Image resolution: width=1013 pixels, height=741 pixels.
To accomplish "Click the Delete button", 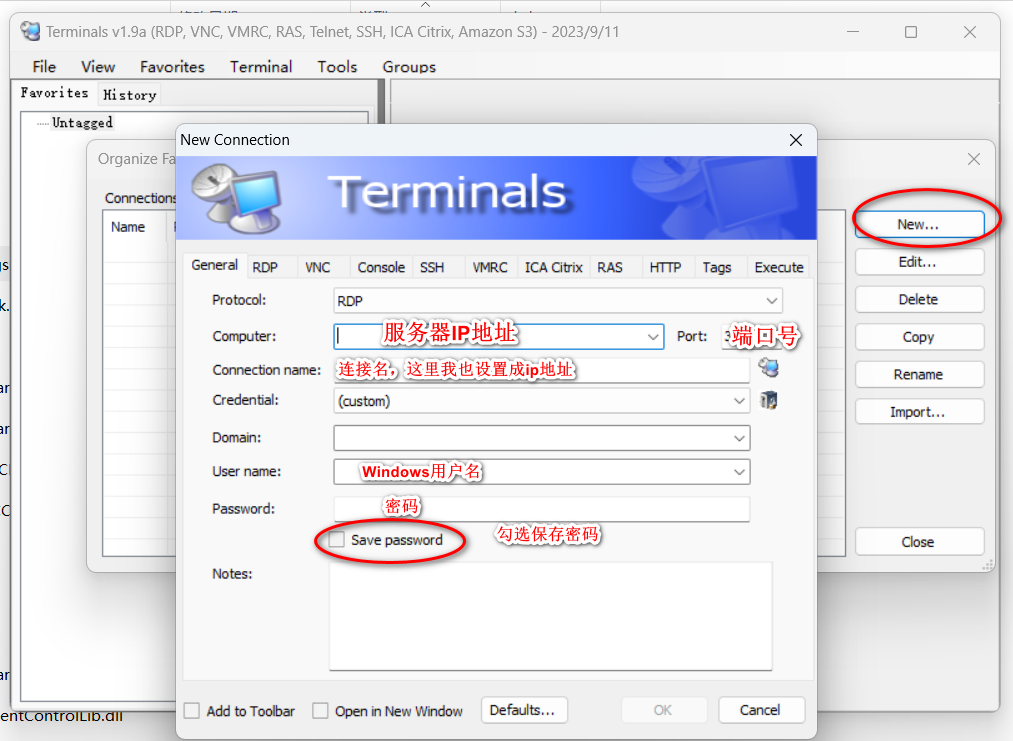I will [x=919, y=299].
